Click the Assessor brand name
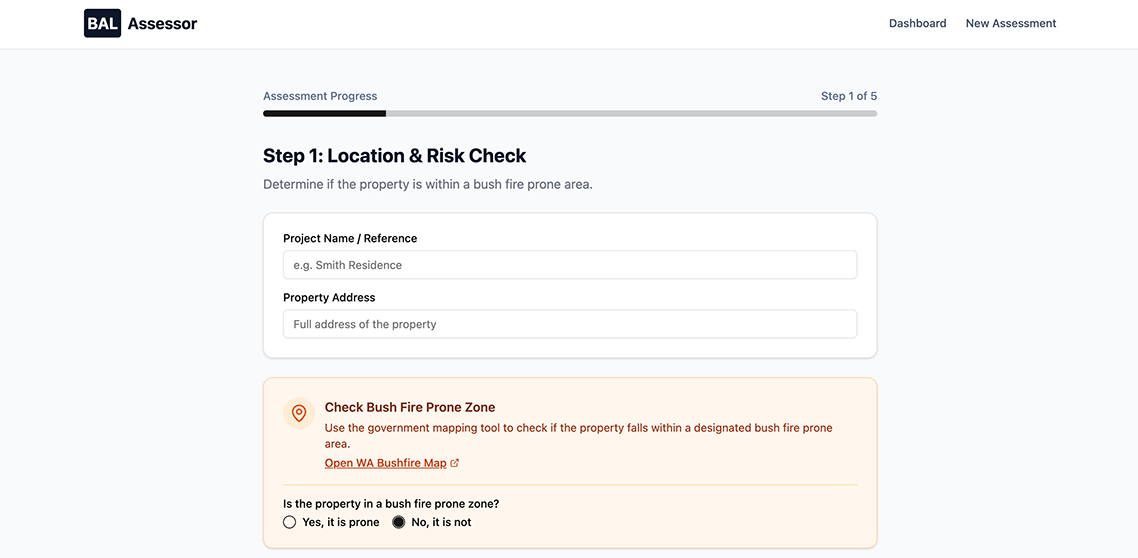Image resolution: width=1138 pixels, height=558 pixels. [x=162, y=23]
